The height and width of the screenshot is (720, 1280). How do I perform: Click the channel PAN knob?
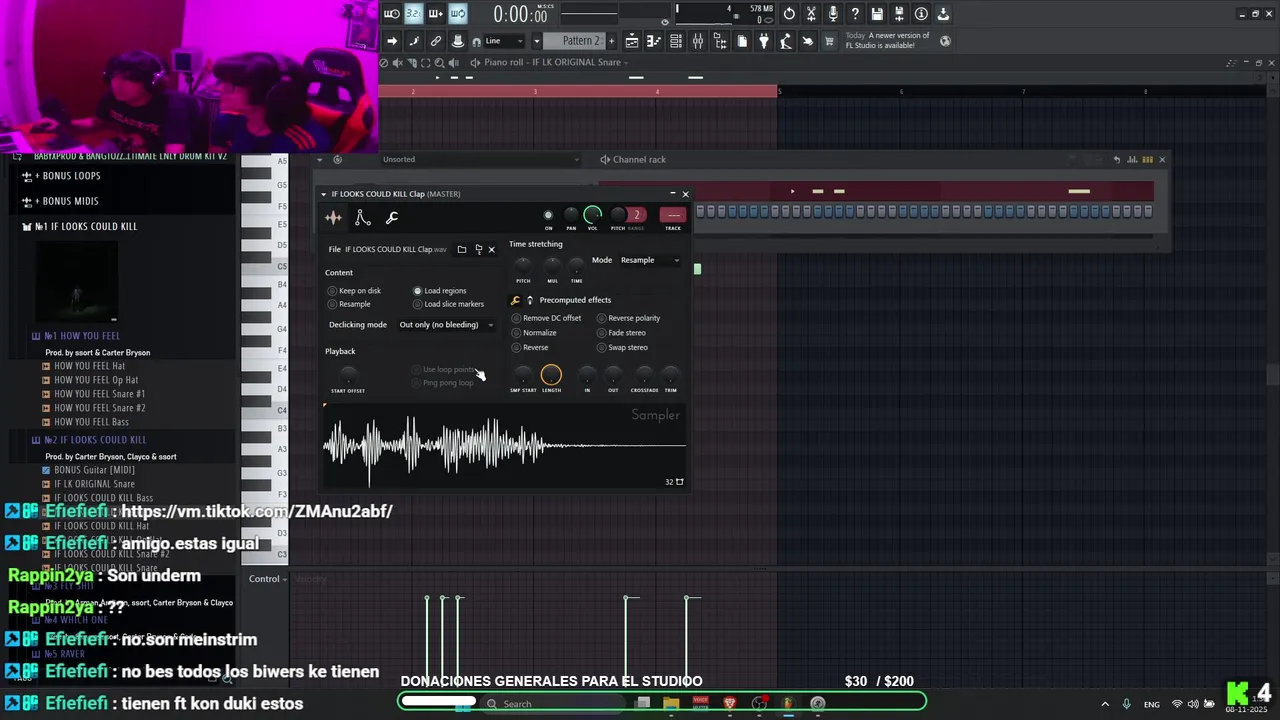pyautogui.click(x=571, y=215)
